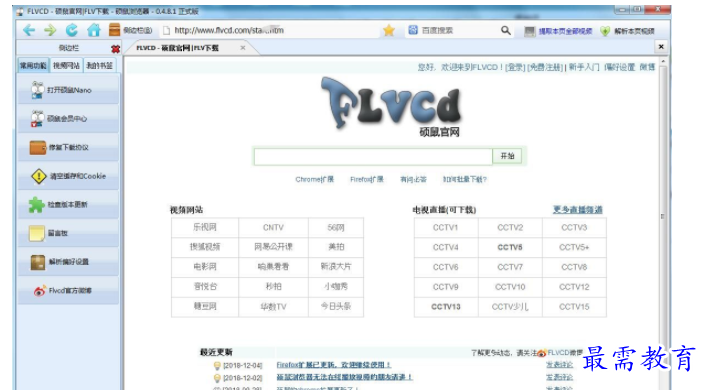The image size is (704, 390).
Task: Open Flvcd official Weibo sidebar item
Action: 68,291
